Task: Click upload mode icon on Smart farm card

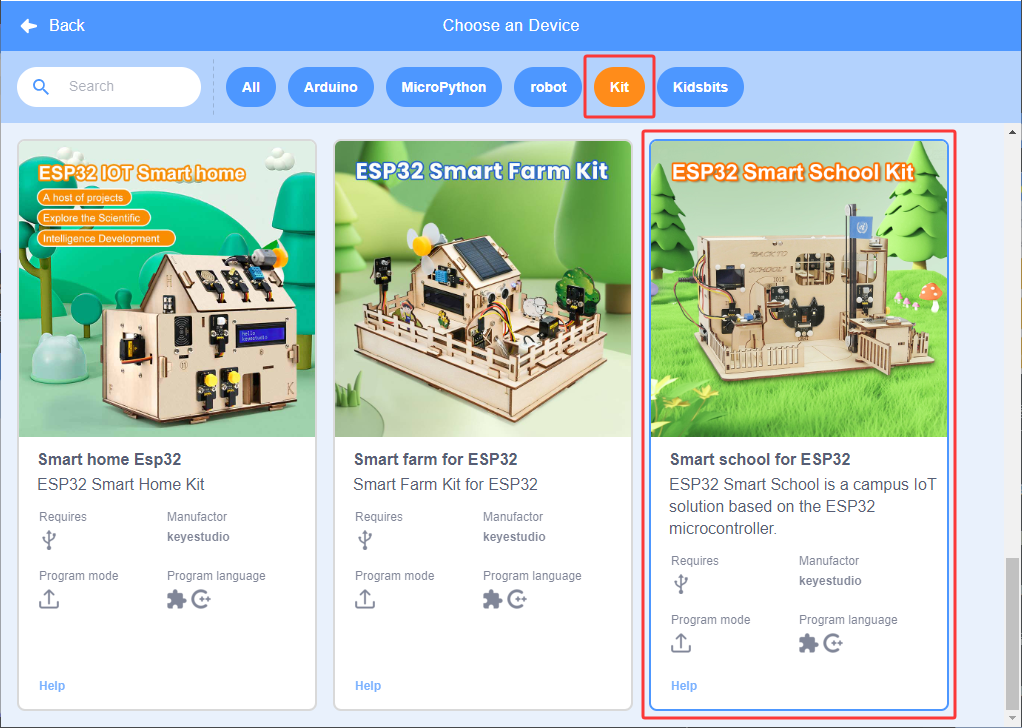Action: click(365, 599)
